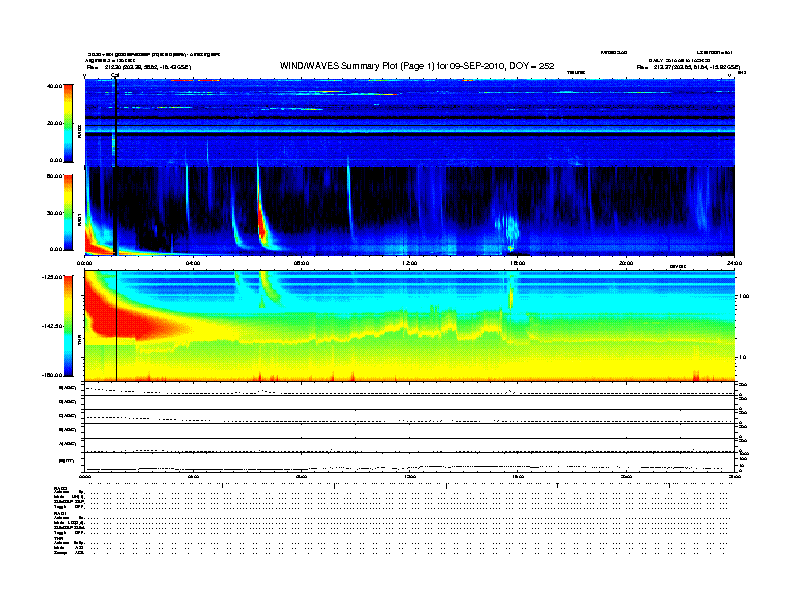This screenshot has width=792, height=612.
Task: Click the 10 tick on TNR right axis
Action: click(742, 358)
